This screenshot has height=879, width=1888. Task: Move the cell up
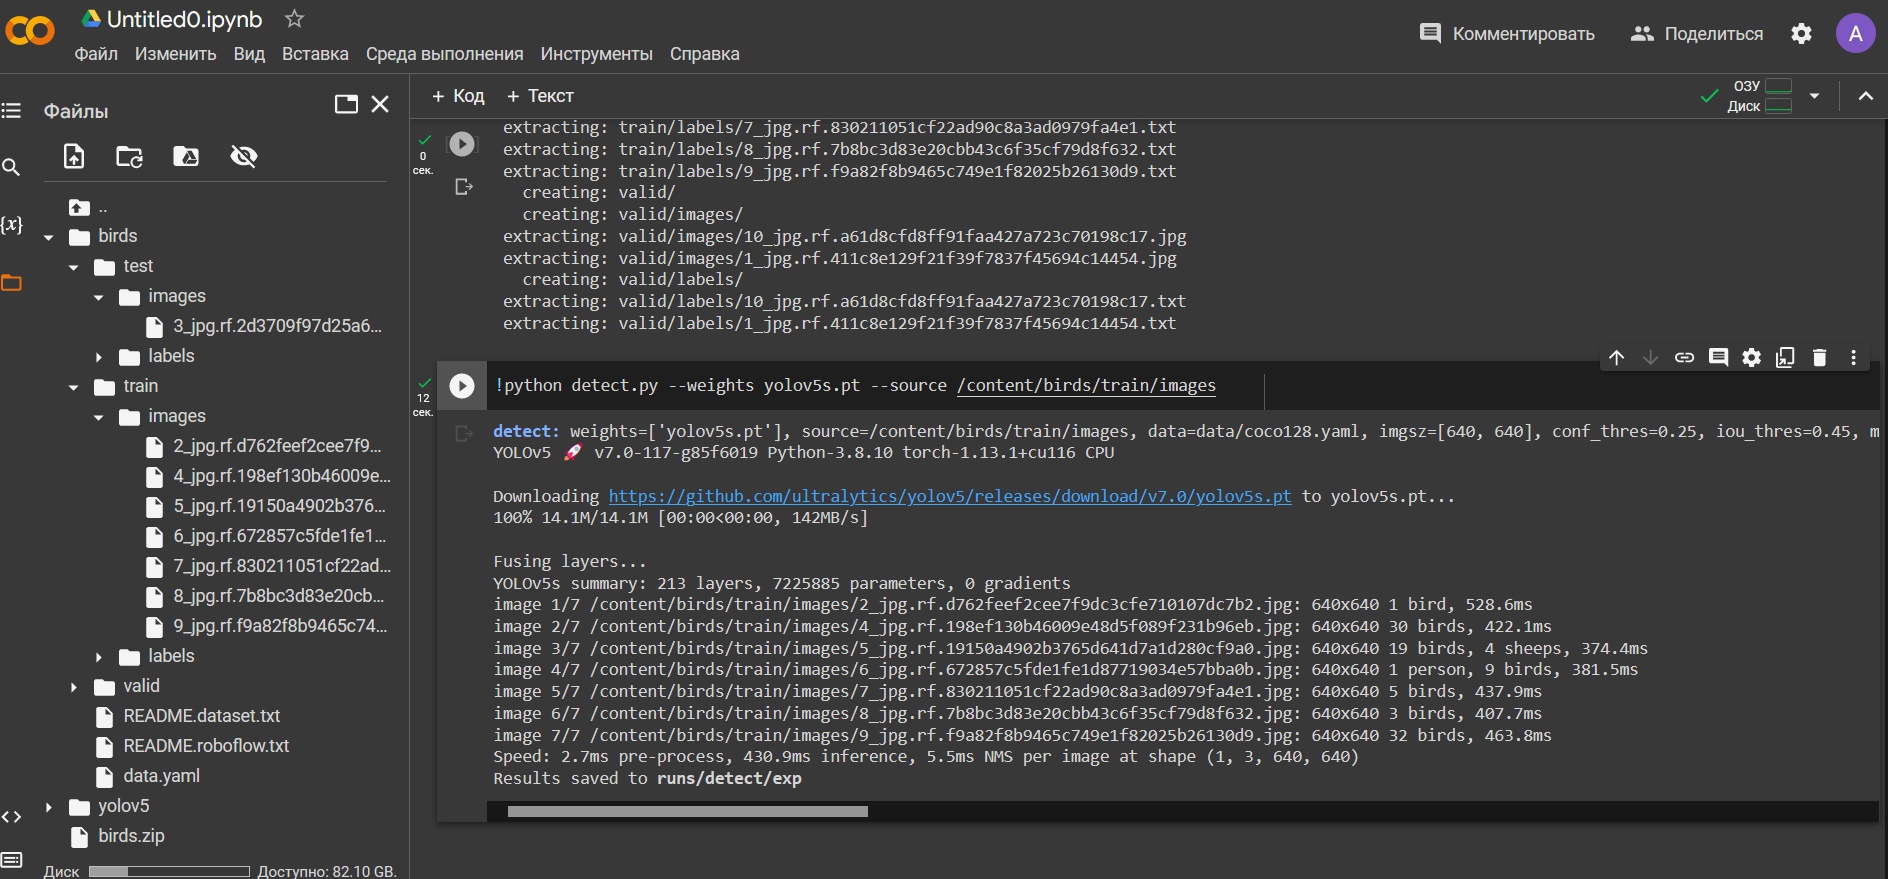1617,357
